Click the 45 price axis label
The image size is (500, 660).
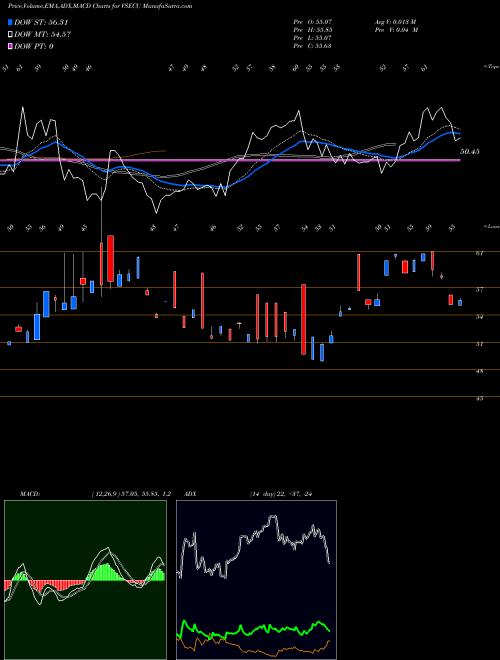click(x=479, y=398)
